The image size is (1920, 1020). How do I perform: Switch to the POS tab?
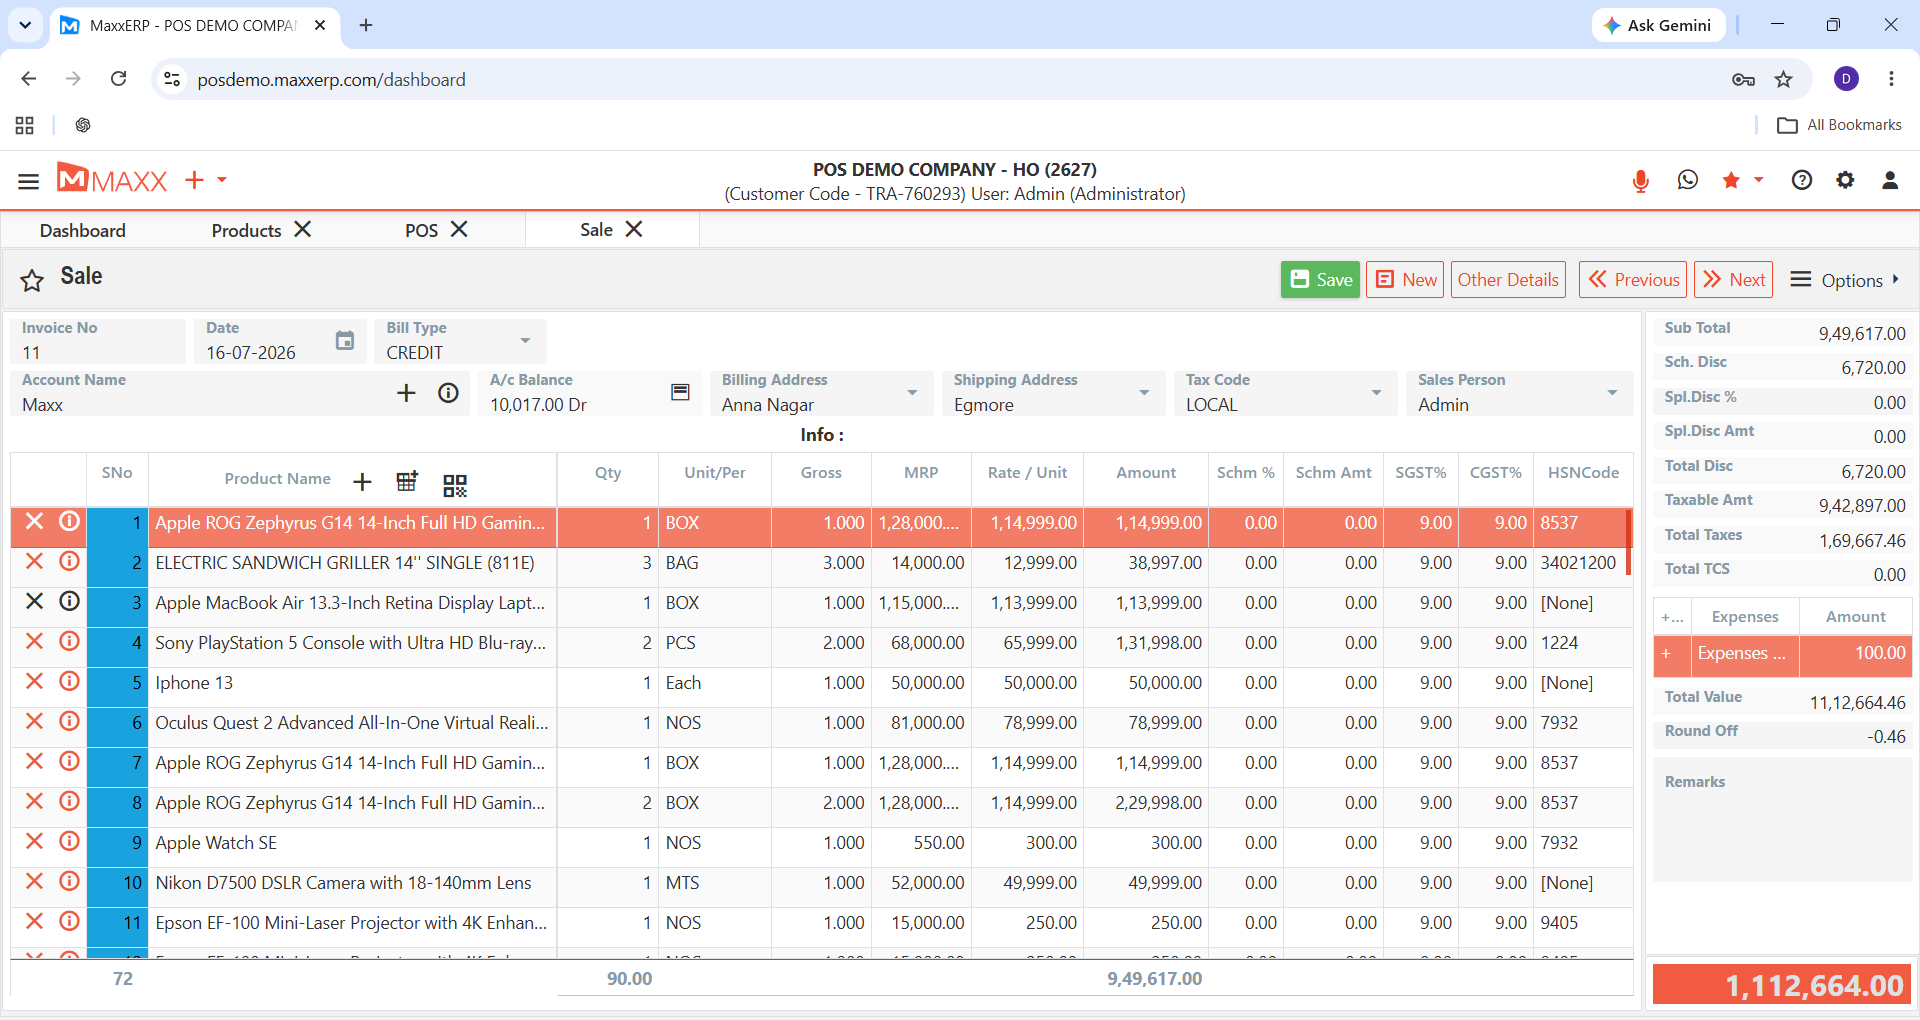421,231
